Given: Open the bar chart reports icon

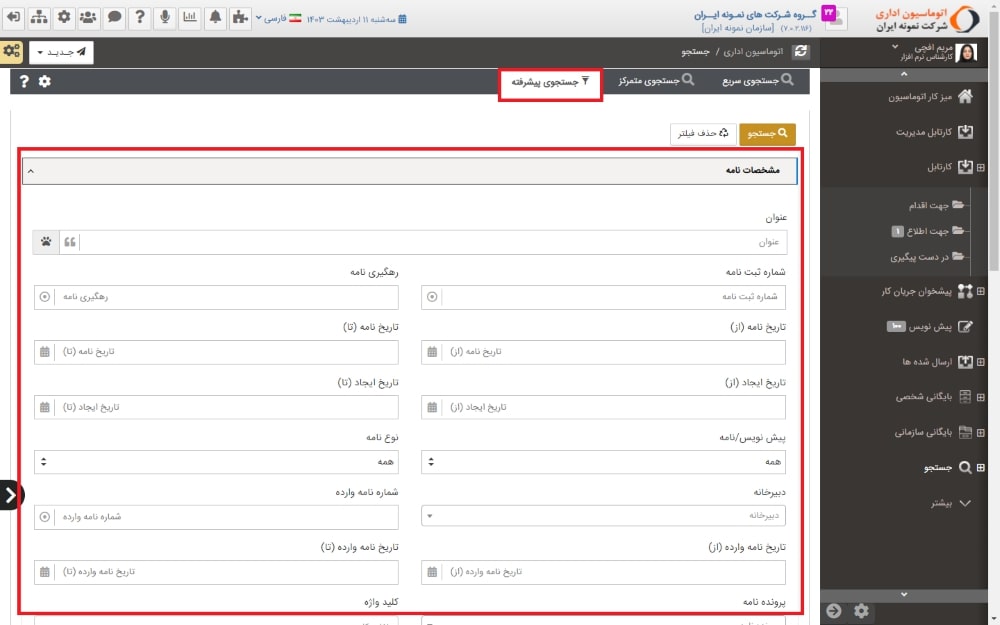Looking at the screenshot, I should 190,17.
